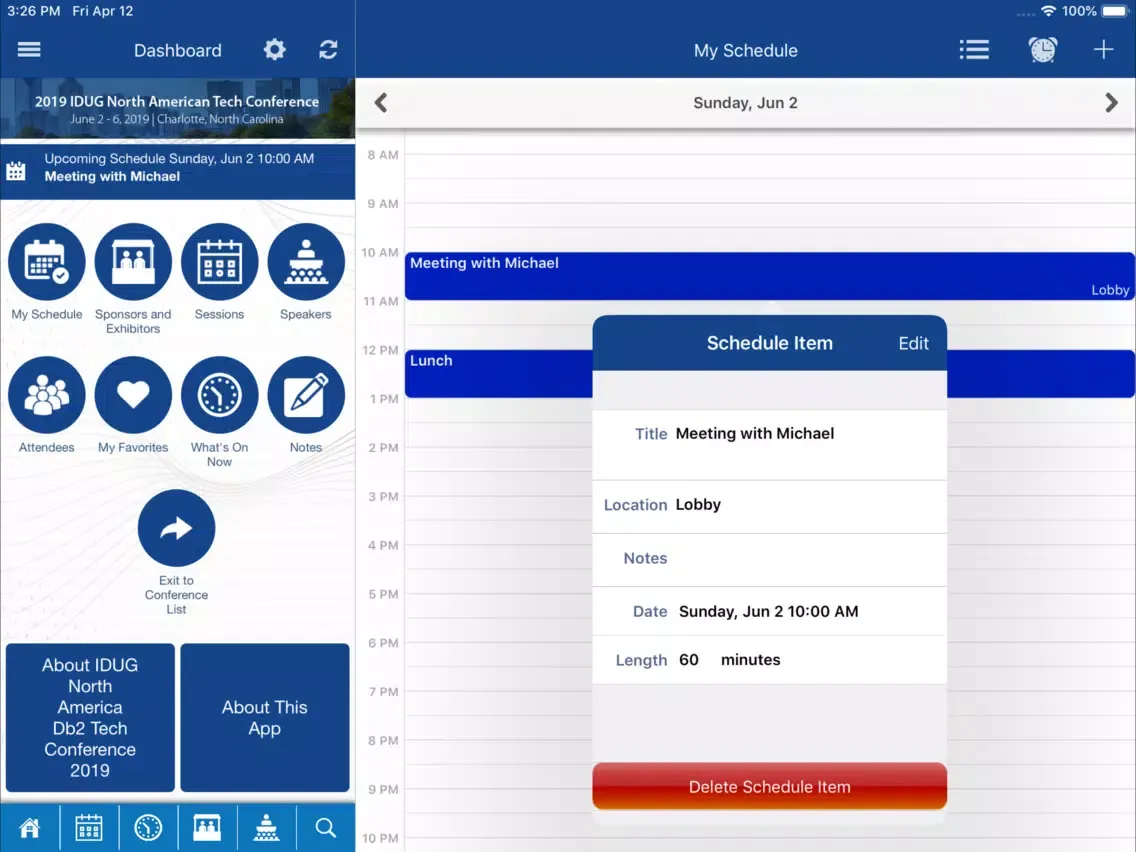Tap the Schedule Item popup title
The height and width of the screenshot is (852, 1136).
(x=769, y=343)
